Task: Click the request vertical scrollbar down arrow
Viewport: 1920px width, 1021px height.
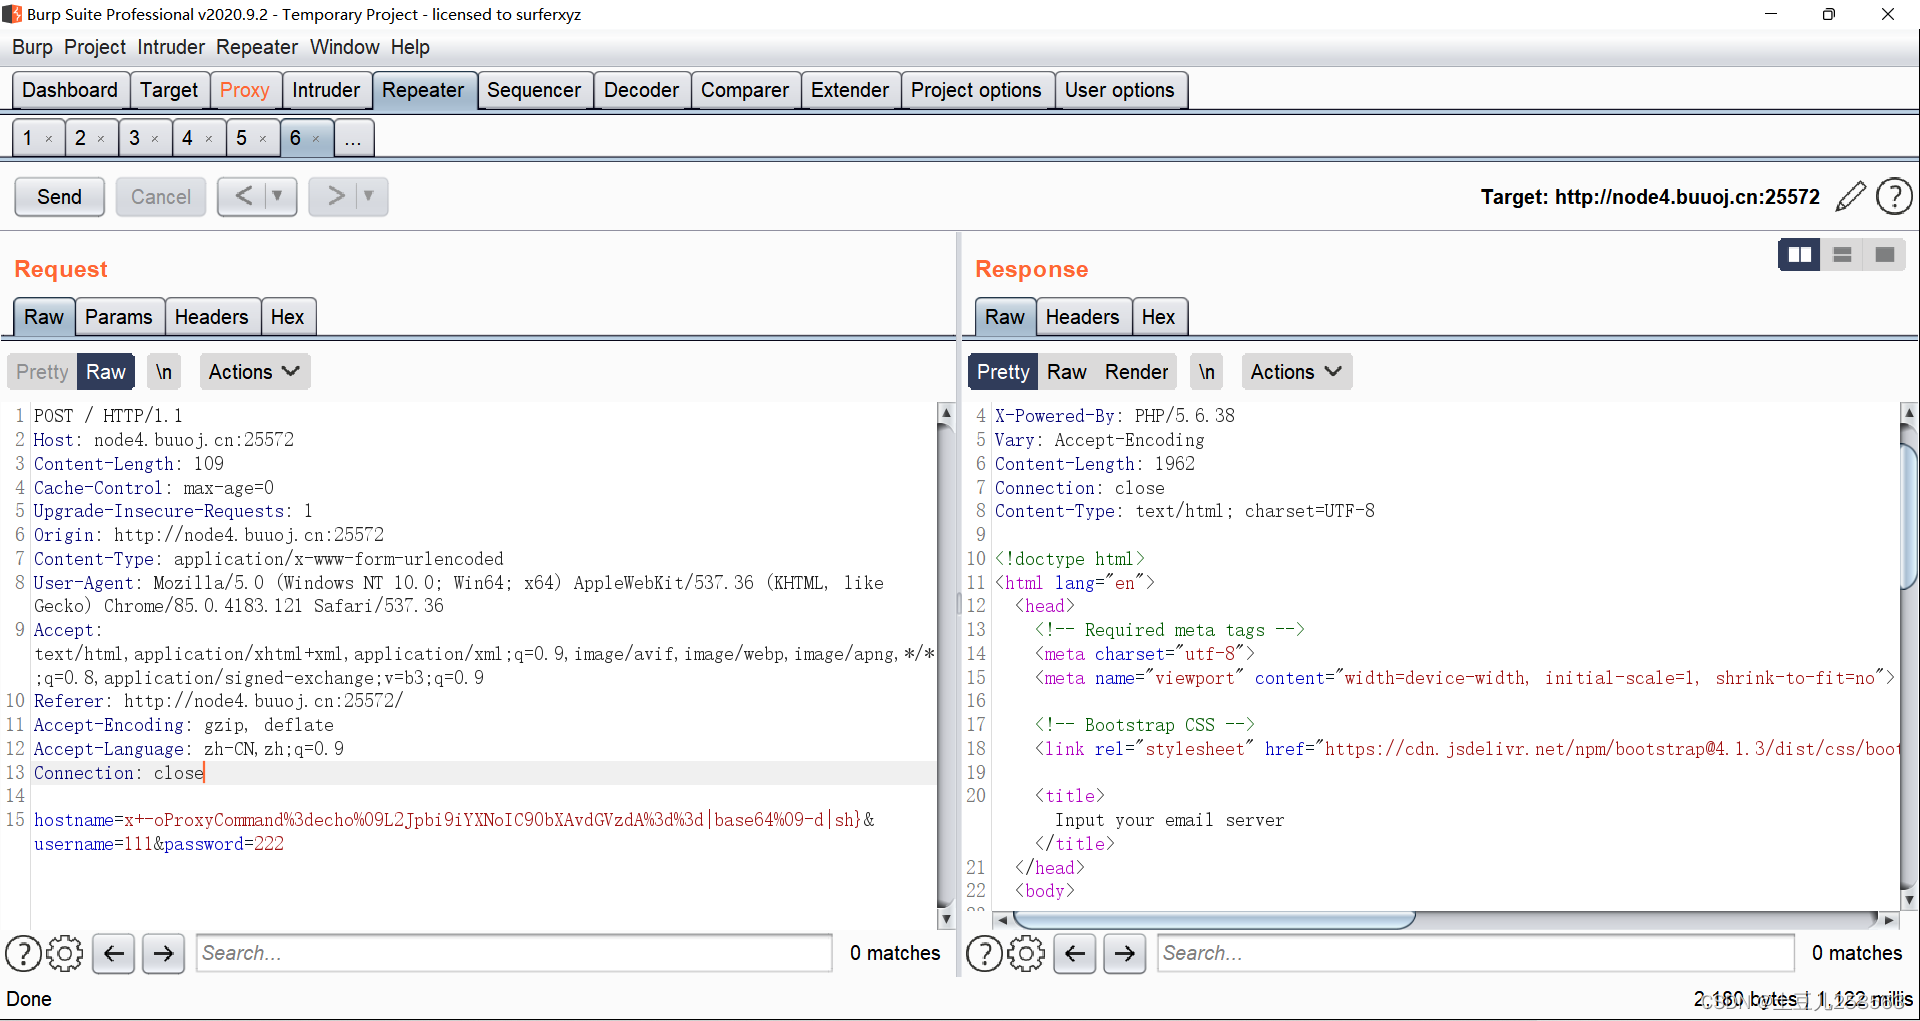Action: pos(946,919)
